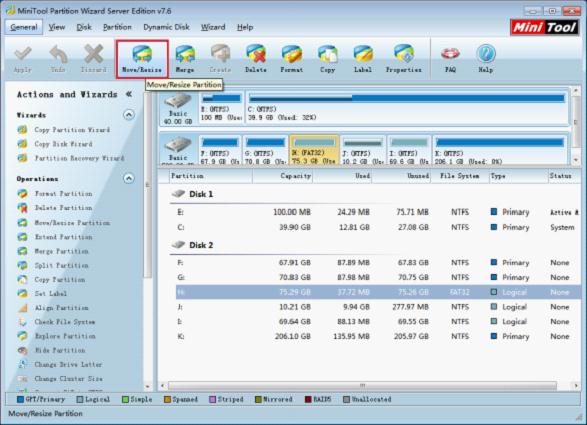
Task: Sort by the Partition column header
Action: (210, 176)
